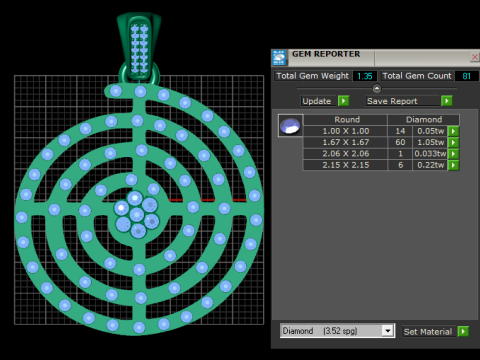
Task: Click the Diamond column header
Action: [424, 120]
